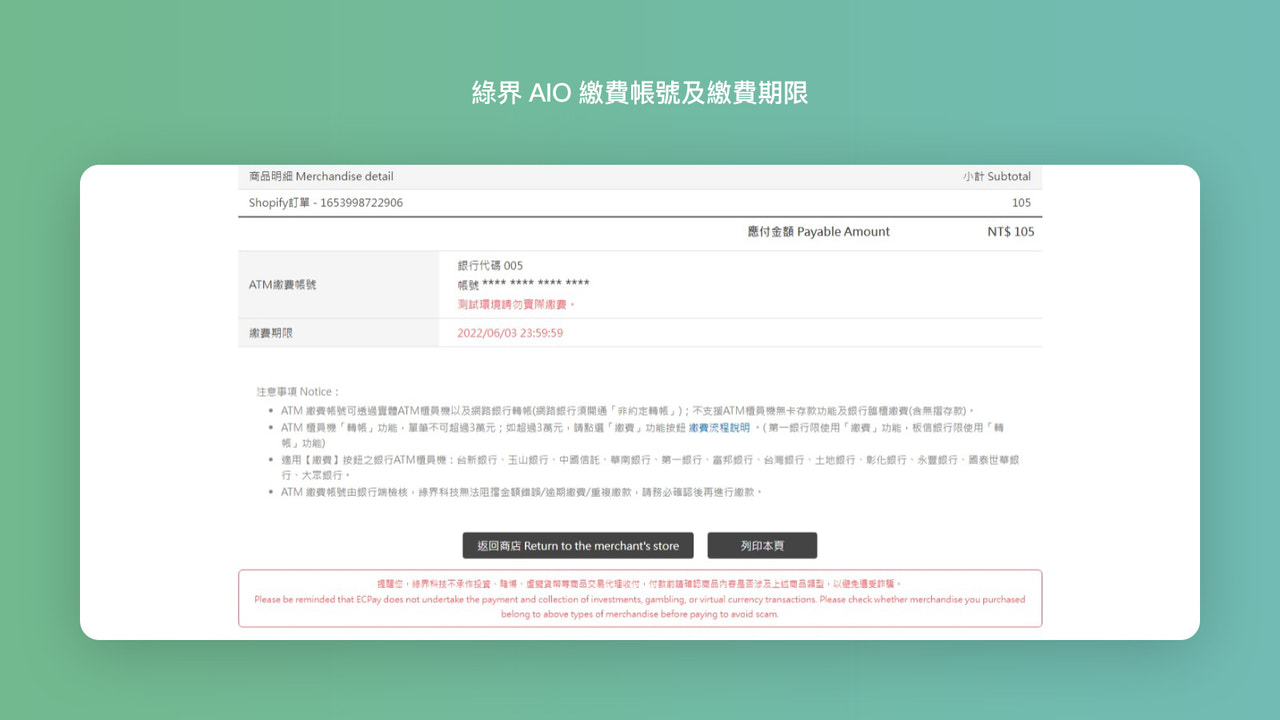The width and height of the screenshot is (1280, 720).
Task: Click the masked 帳號 **** **** **** **** text
Action: (523, 285)
